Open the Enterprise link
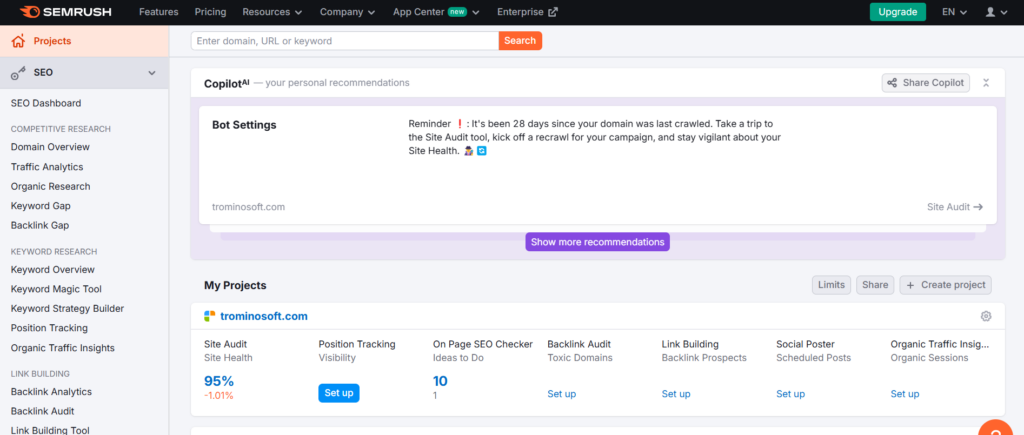Image resolution: width=1024 pixels, height=435 pixels. [x=528, y=12]
